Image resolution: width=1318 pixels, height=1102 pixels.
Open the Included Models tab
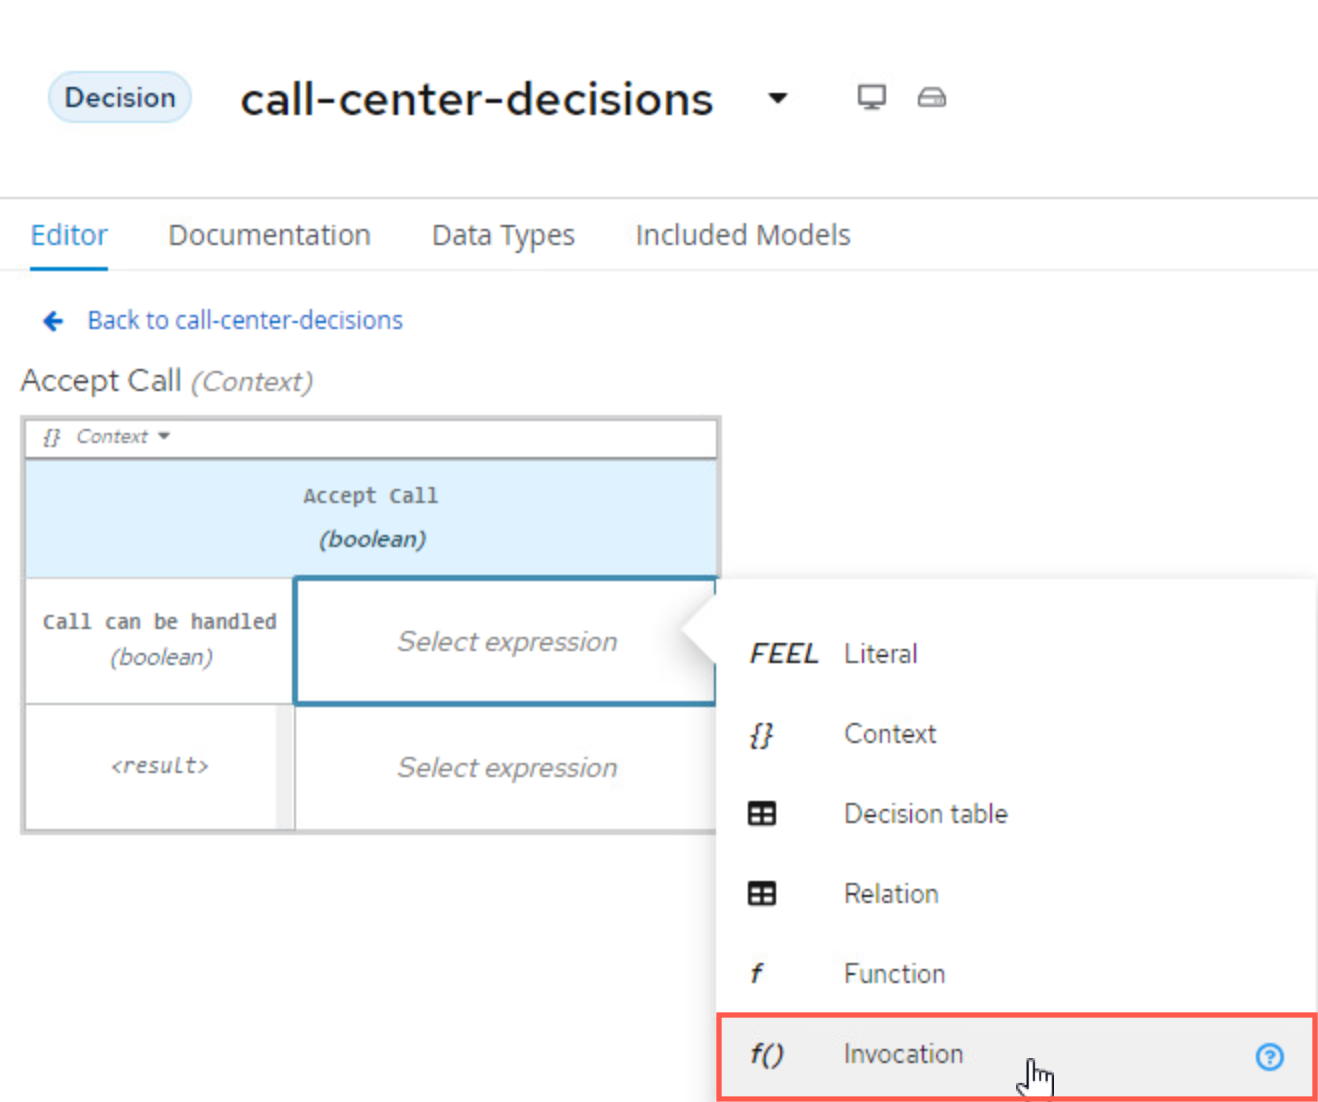(743, 235)
